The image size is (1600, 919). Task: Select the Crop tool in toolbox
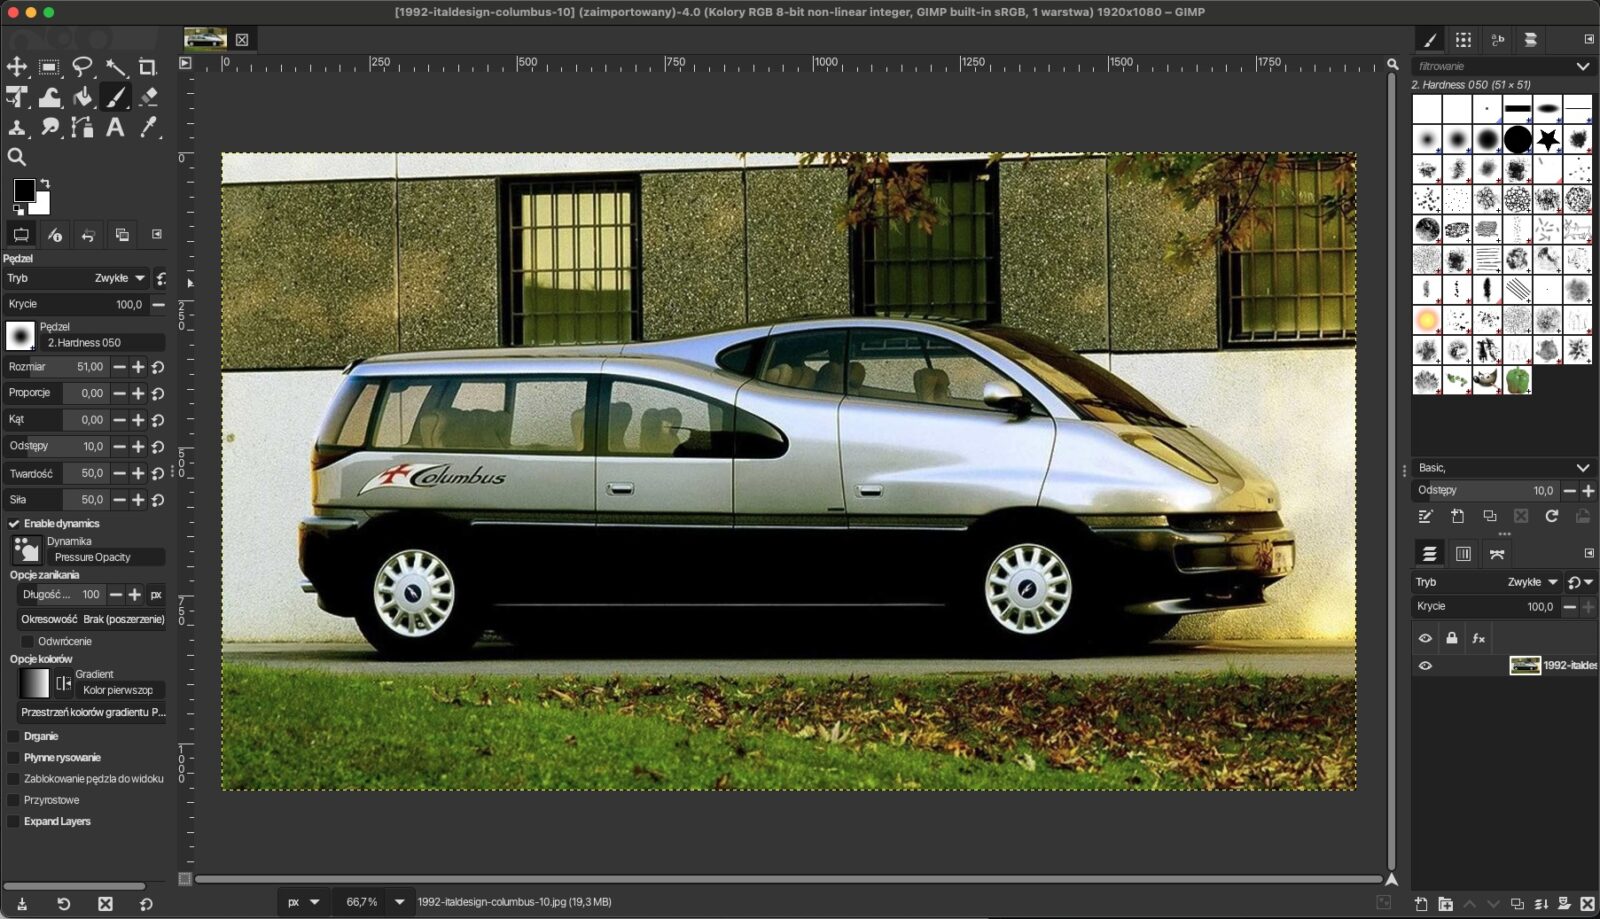coord(147,67)
